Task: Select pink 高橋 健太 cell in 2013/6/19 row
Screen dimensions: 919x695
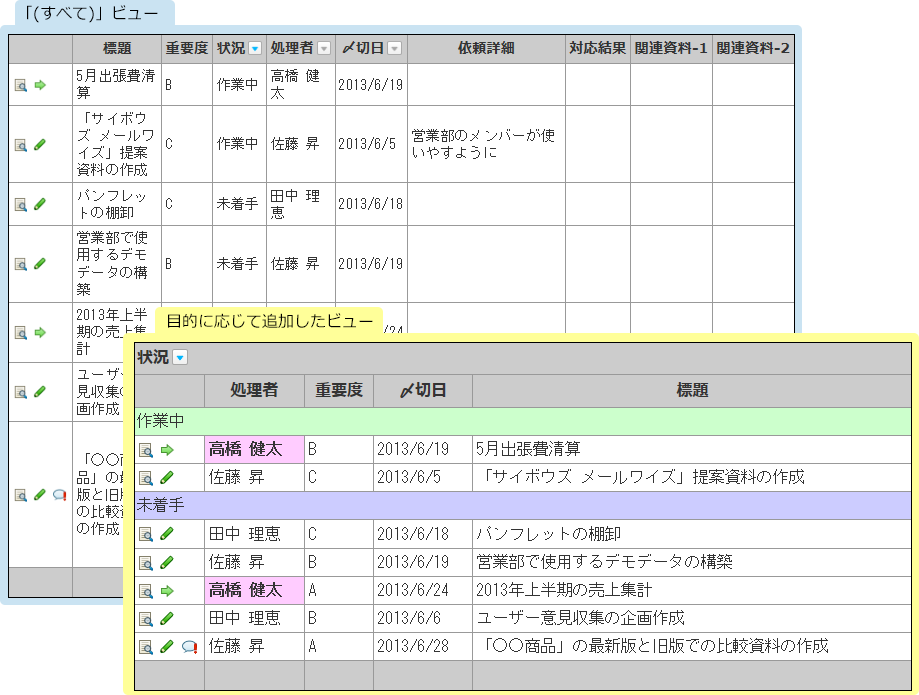Action: pos(254,449)
